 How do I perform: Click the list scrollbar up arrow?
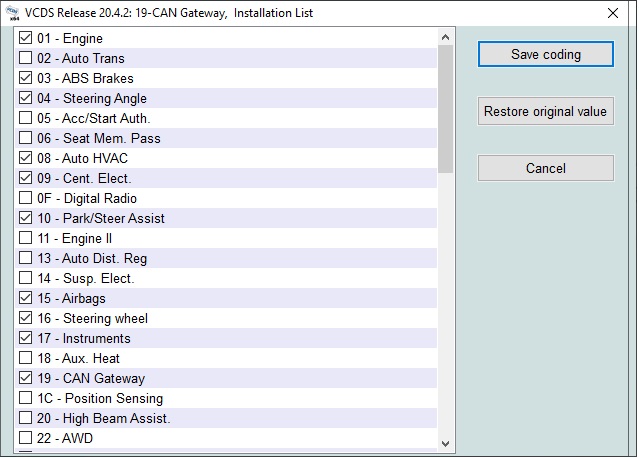[x=445, y=37]
